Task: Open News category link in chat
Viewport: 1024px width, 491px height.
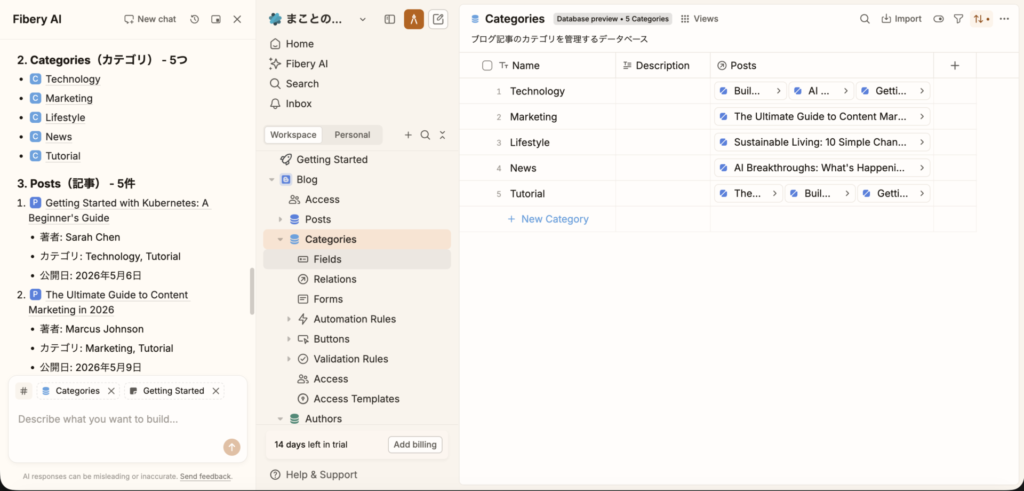Action: [x=59, y=136]
